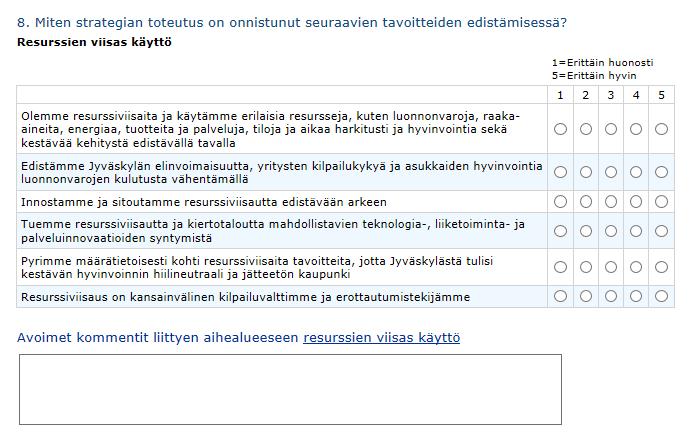Choose rating 3 for 'Pyrimme määrätietoisesti' row
692x442 pixels.
(611, 267)
